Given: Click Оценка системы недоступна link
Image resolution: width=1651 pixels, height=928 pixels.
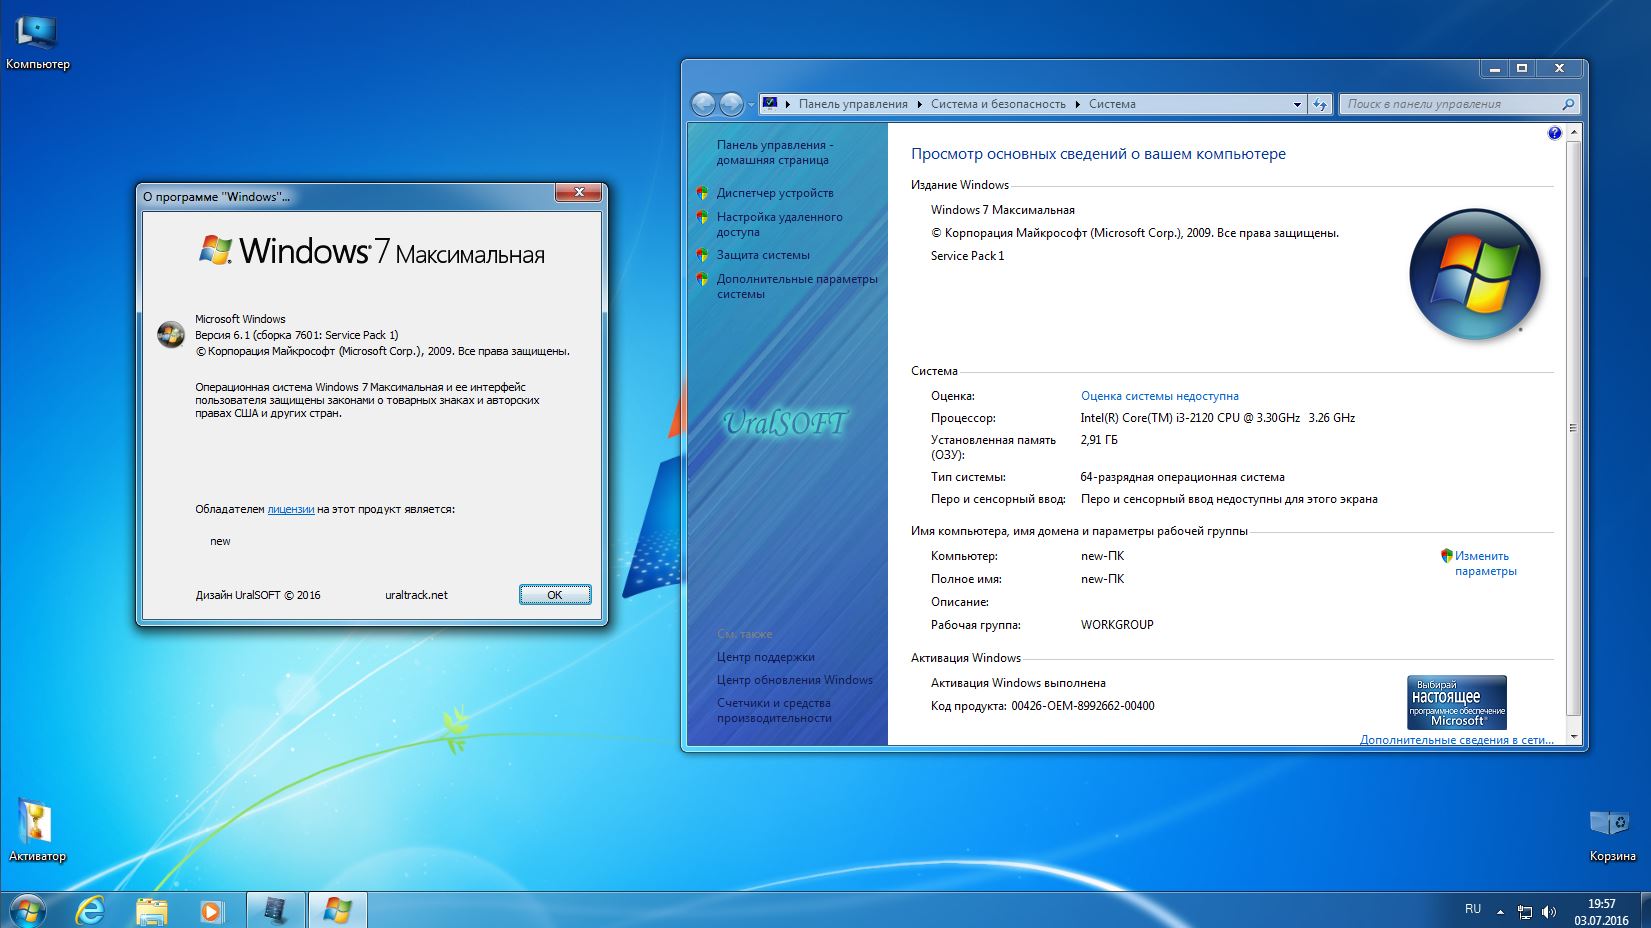Looking at the screenshot, I should pos(1159,396).
